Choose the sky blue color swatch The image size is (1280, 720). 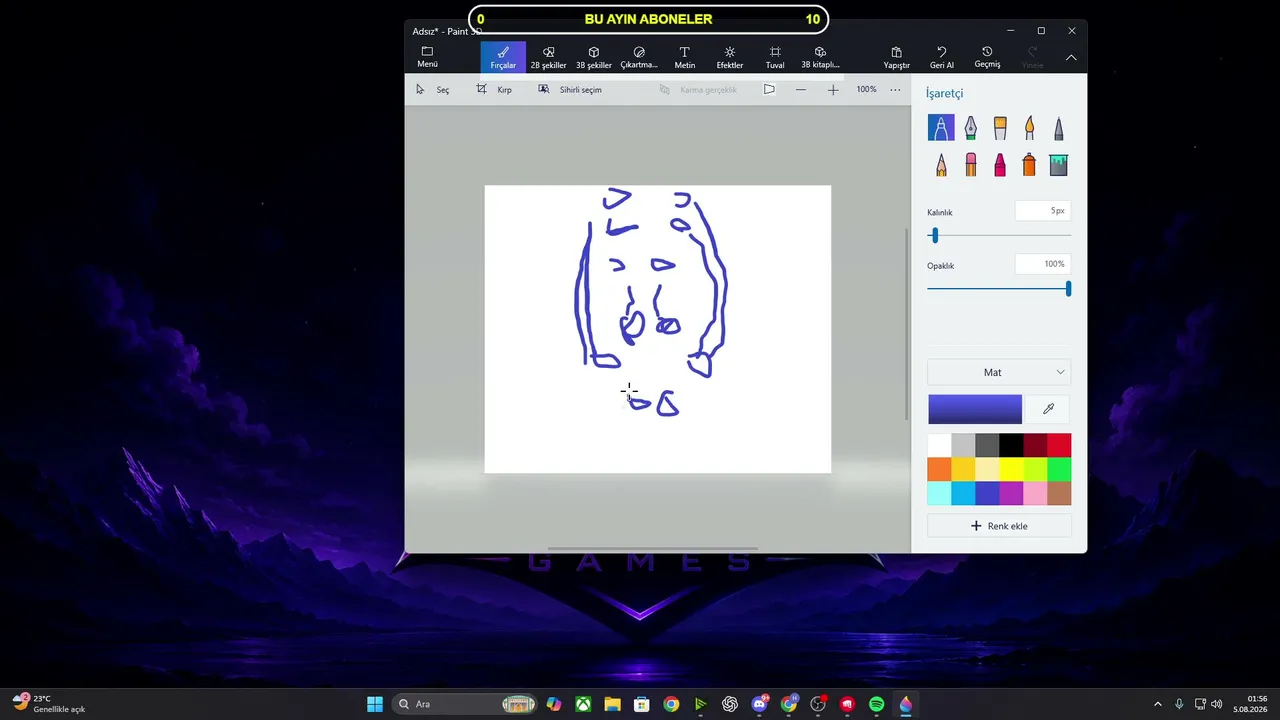click(x=963, y=493)
